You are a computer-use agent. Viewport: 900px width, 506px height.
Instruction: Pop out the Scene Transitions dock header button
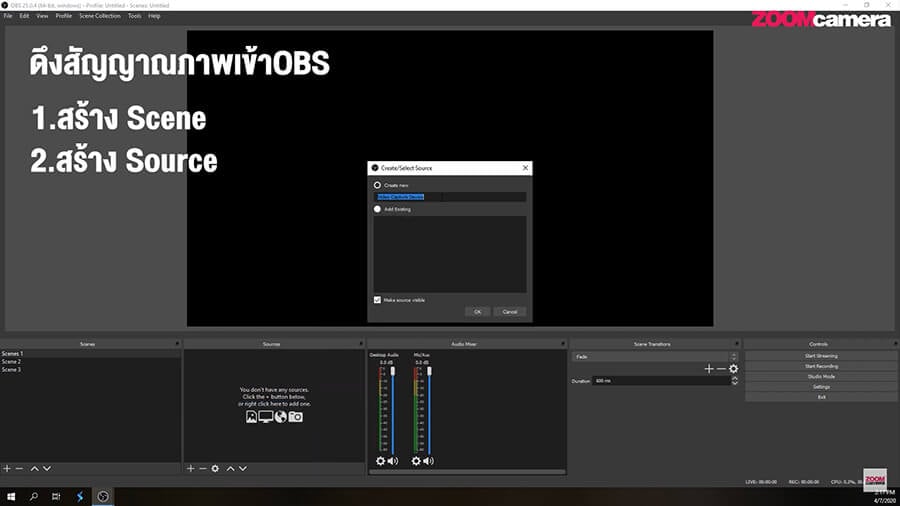coord(736,344)
